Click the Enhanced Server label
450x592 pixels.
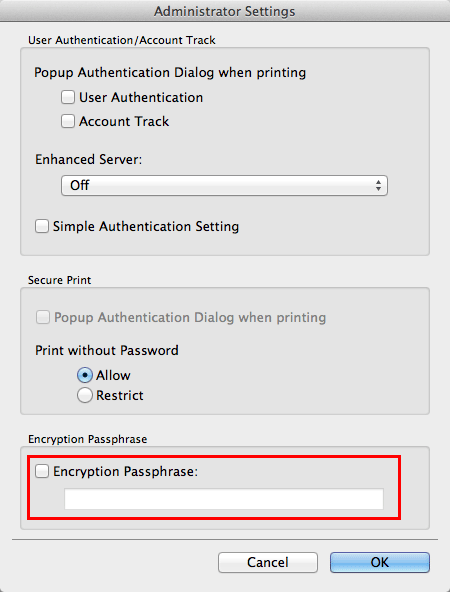[x=89, y=159]
